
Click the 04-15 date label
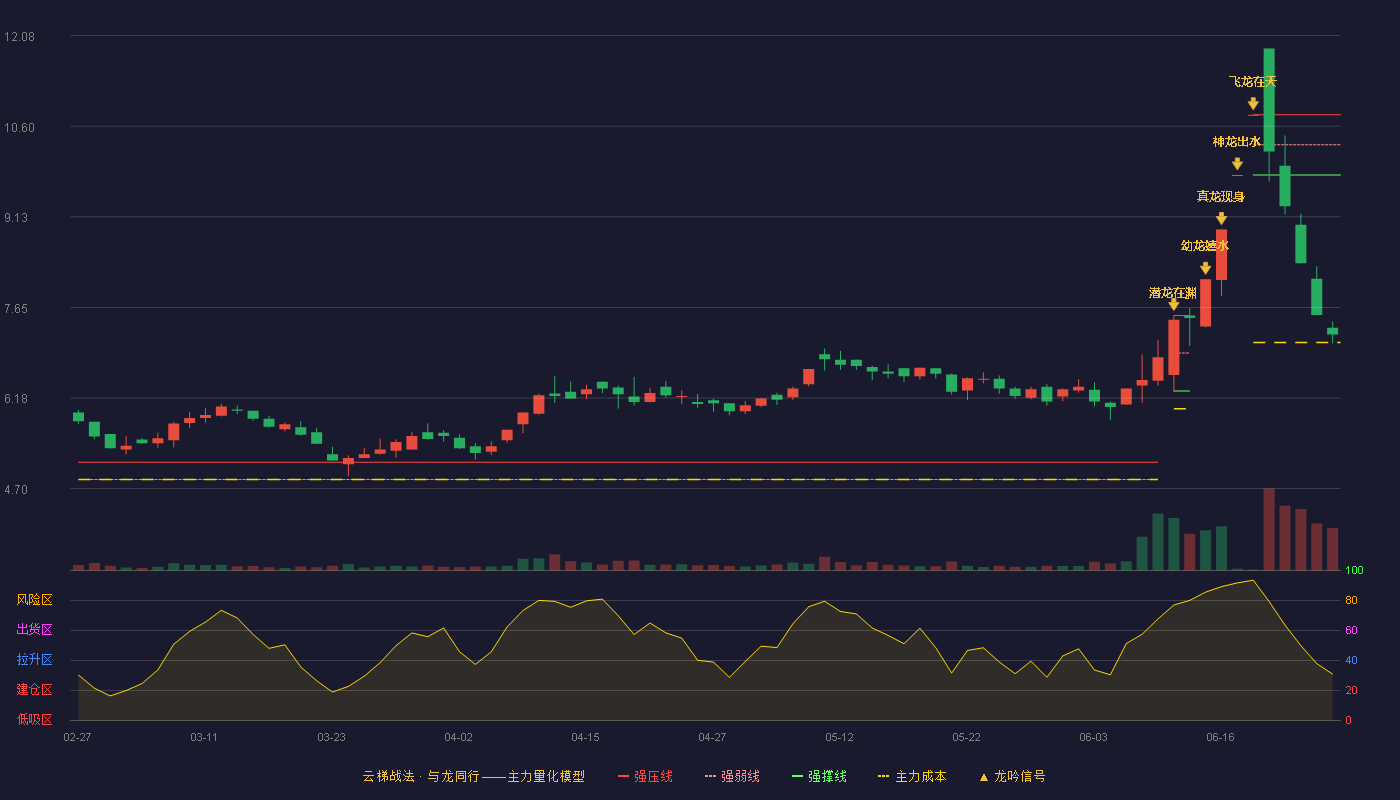click(x=585, y=737)
